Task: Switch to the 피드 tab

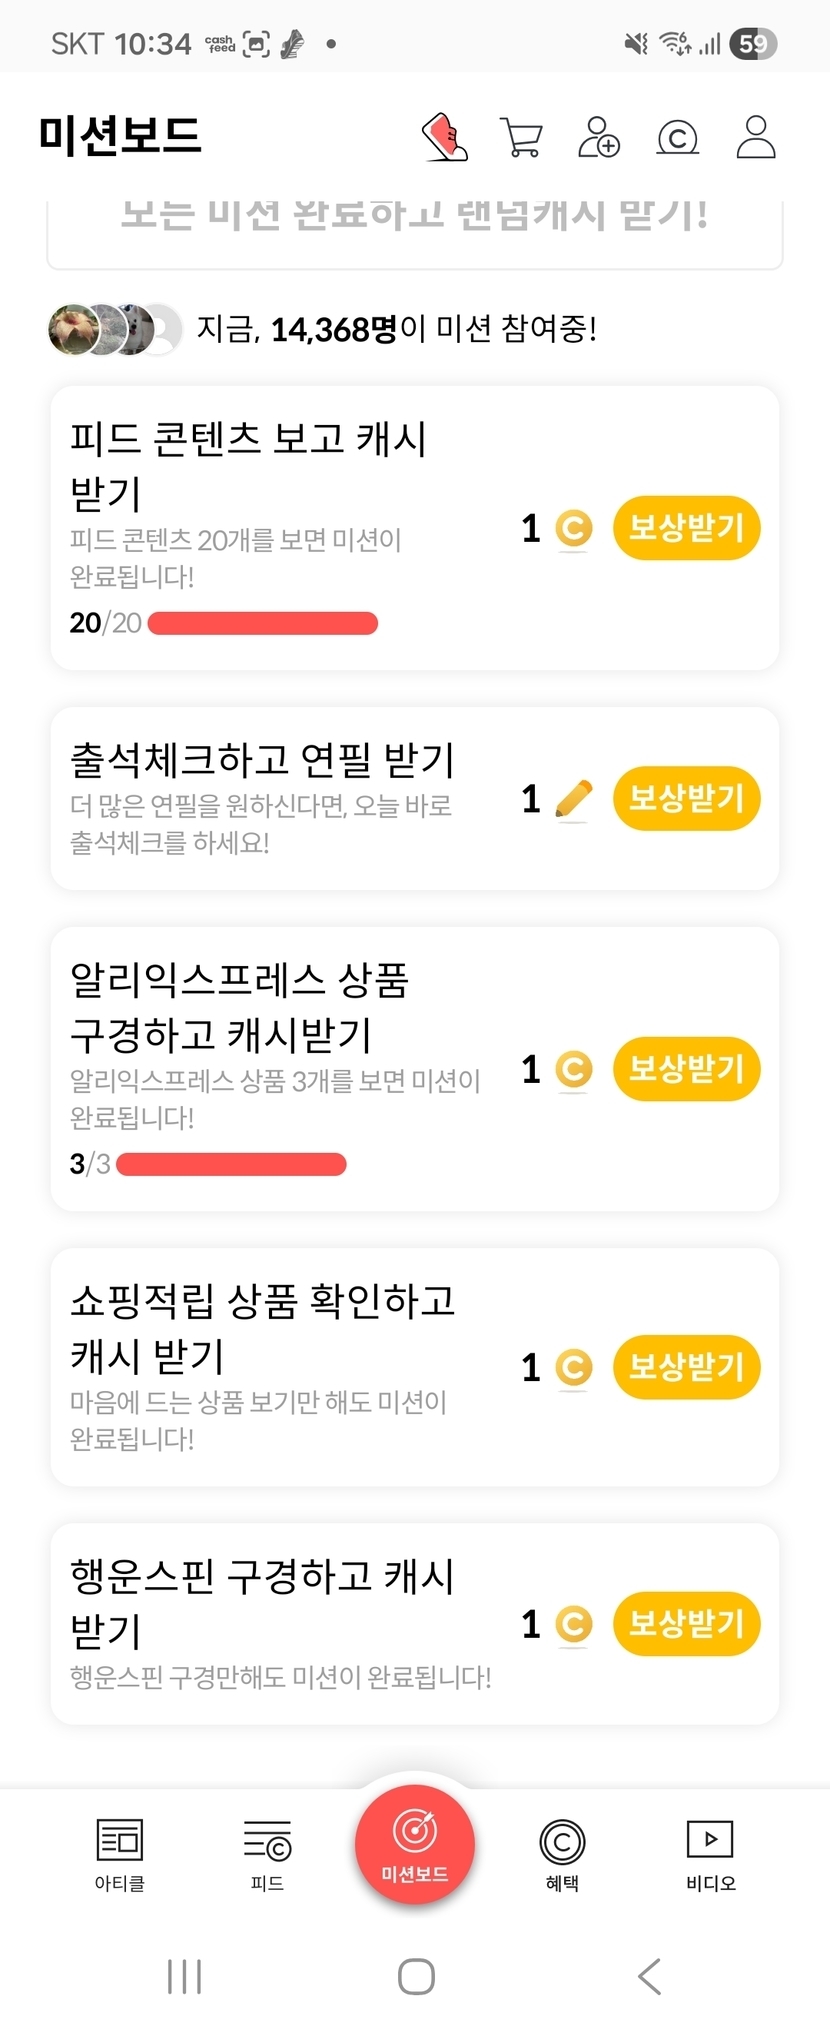Action: tap(267, 1854)
